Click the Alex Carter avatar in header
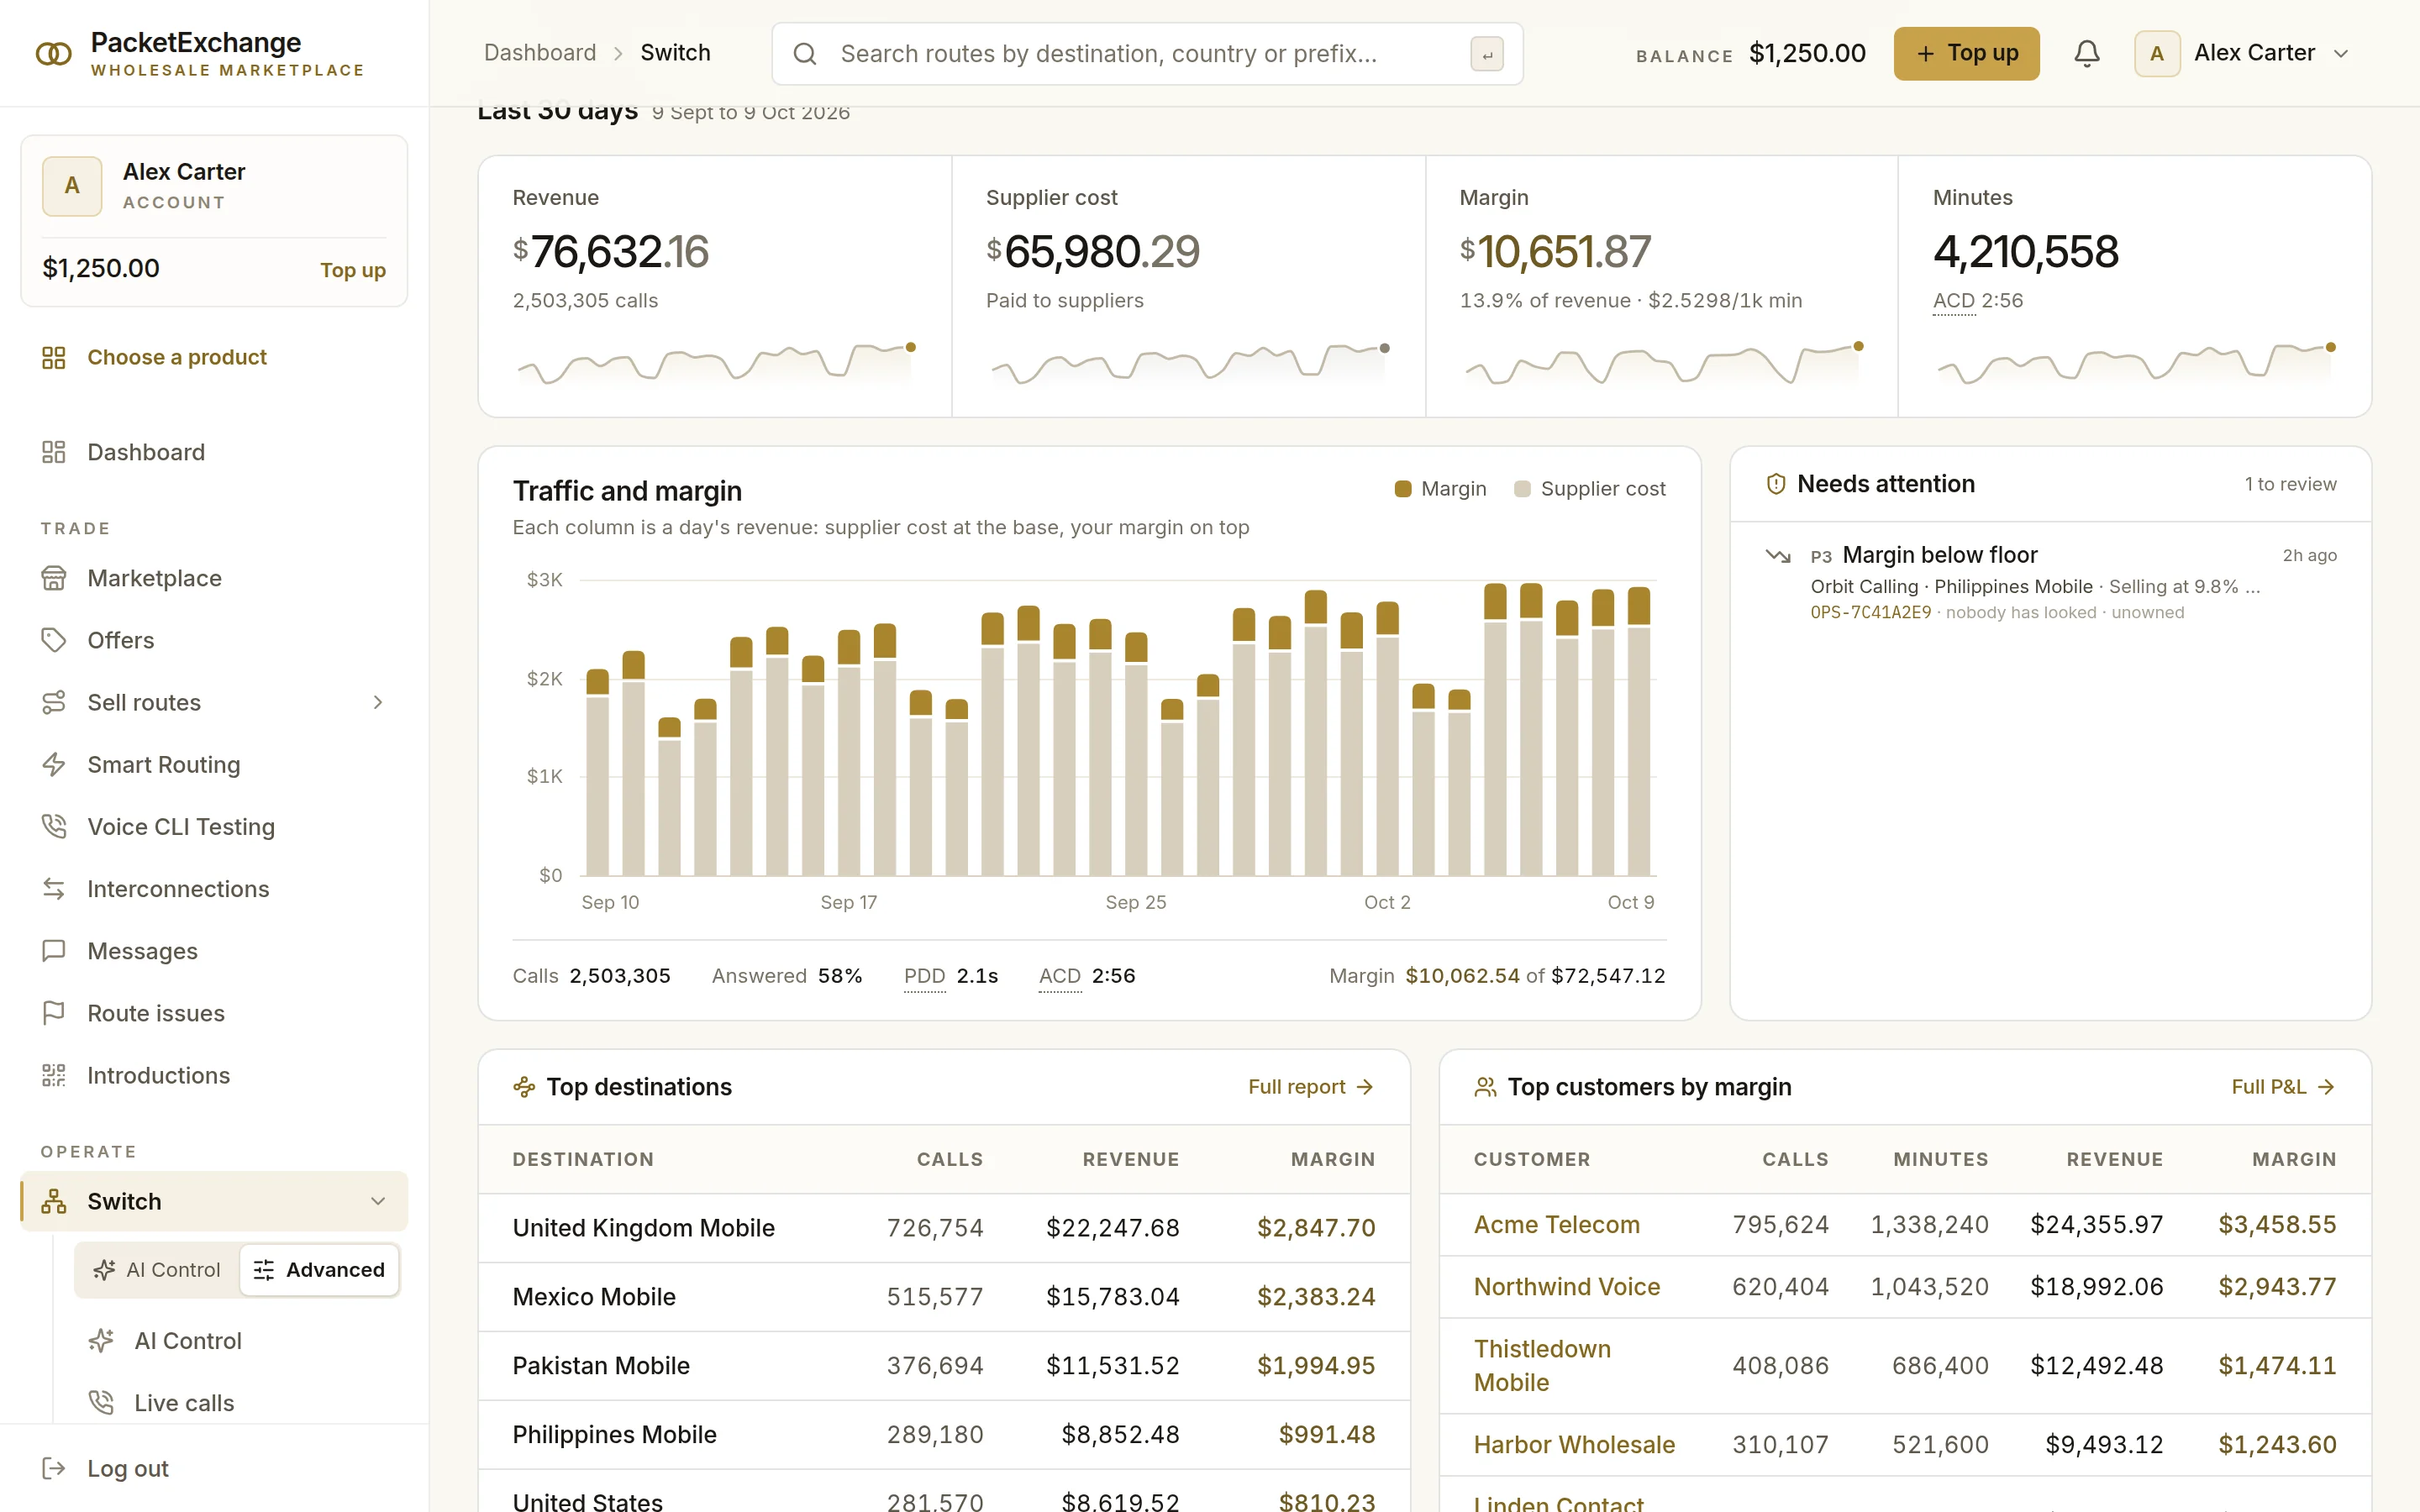Viewport: 2420px width, 1512px height. click(x=2157, y=53)
